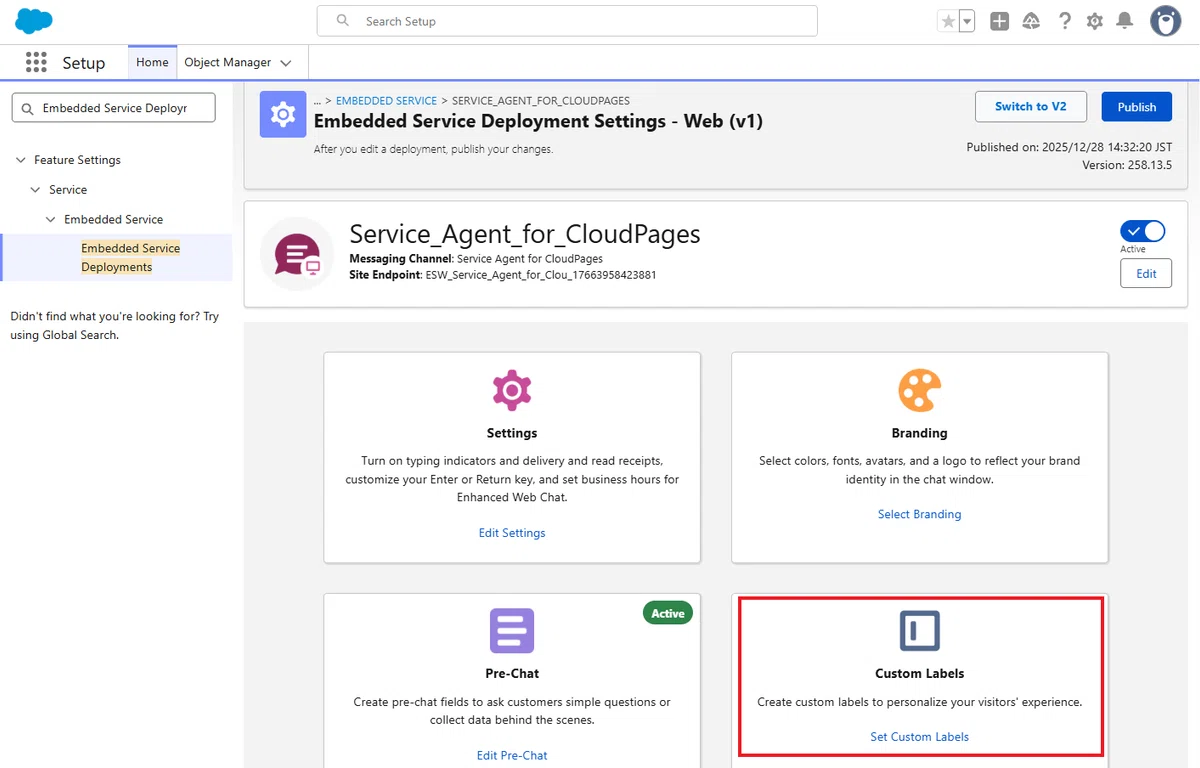
Task: Click the Published on timestamp text
Action: point(1069,147)
